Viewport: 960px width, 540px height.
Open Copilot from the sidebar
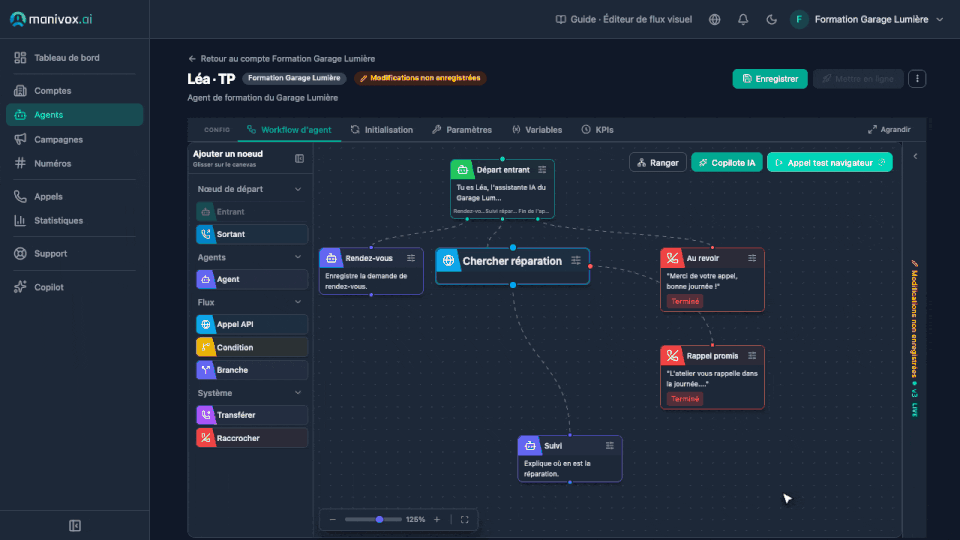pos(75,287)
